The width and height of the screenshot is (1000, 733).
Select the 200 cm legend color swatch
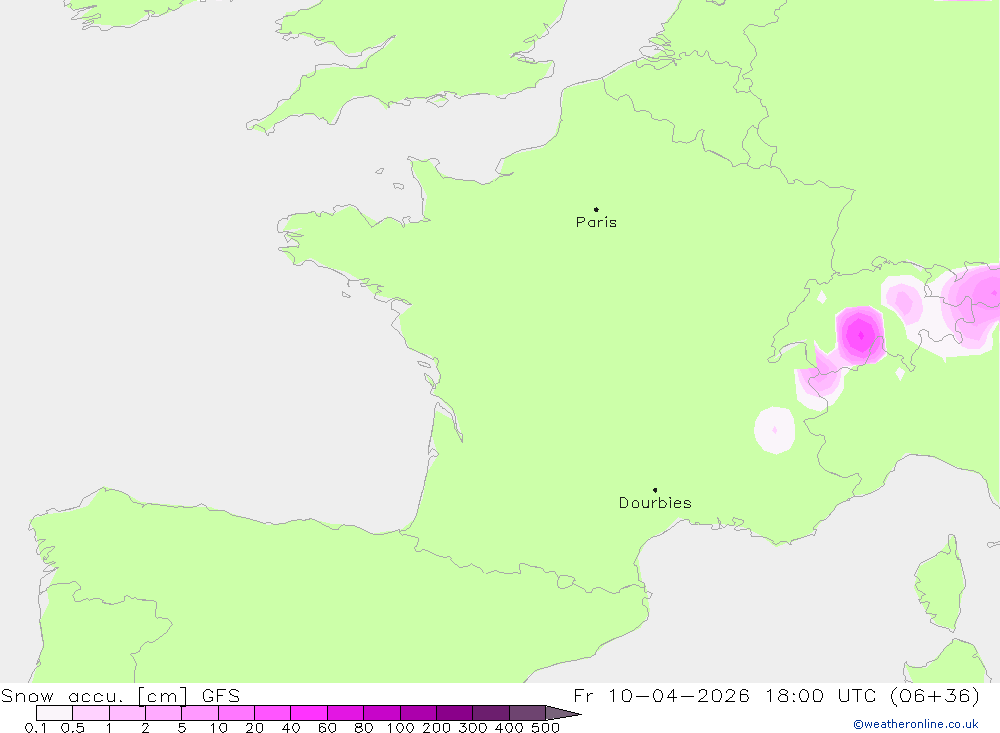(x=455, y=713)
